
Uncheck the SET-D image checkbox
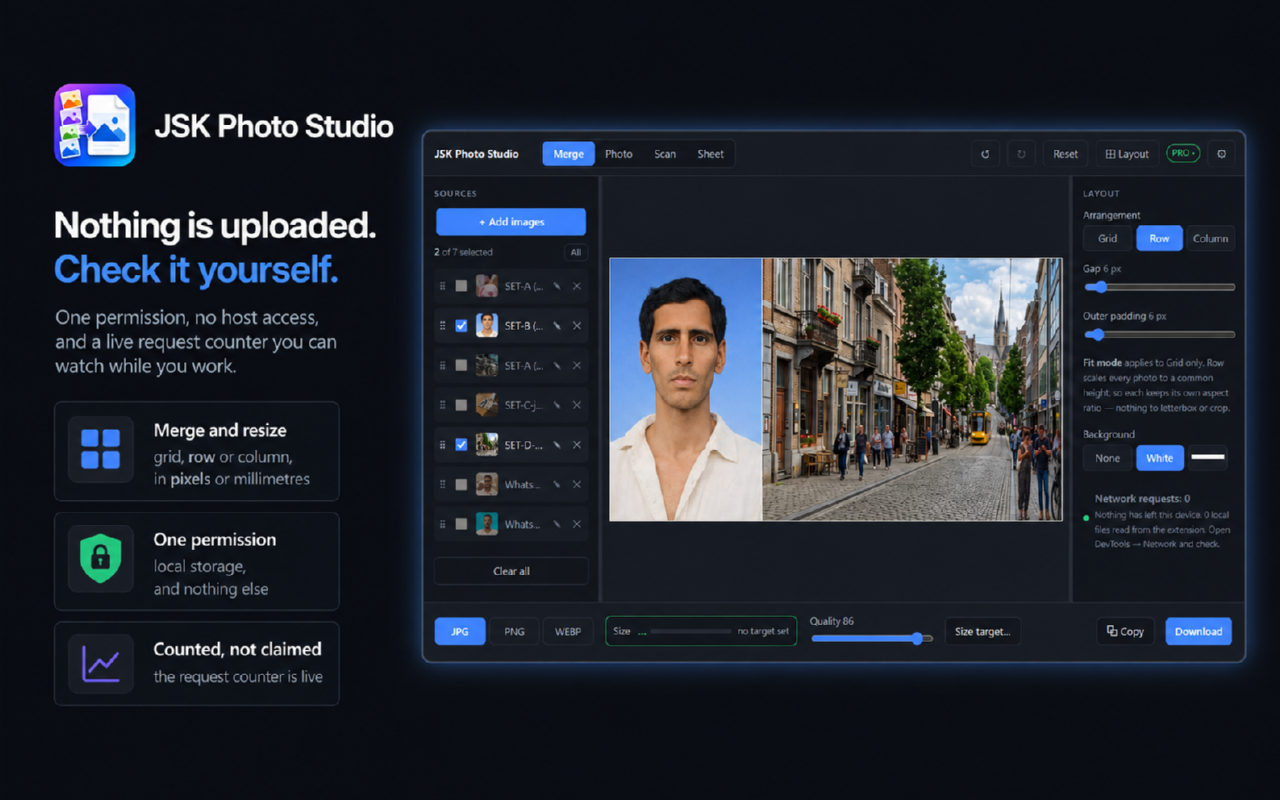coord(461,445)
